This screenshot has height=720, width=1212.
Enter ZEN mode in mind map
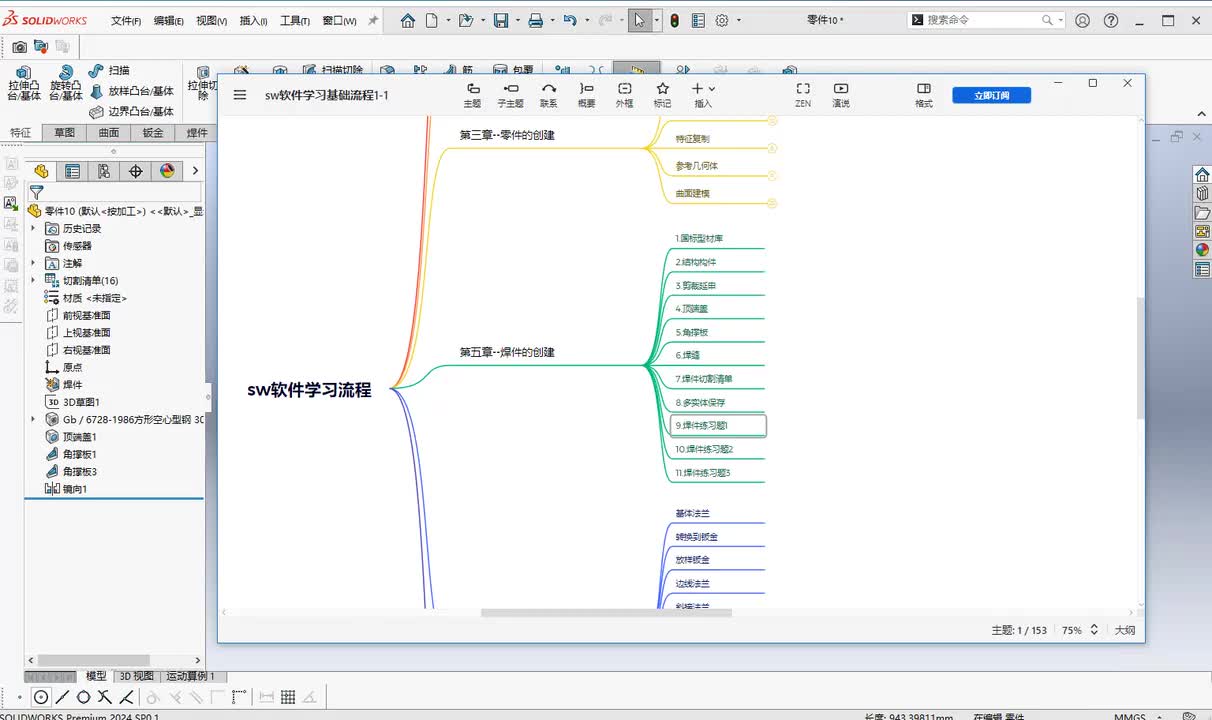pyautogui.click(x=803, y=95)
